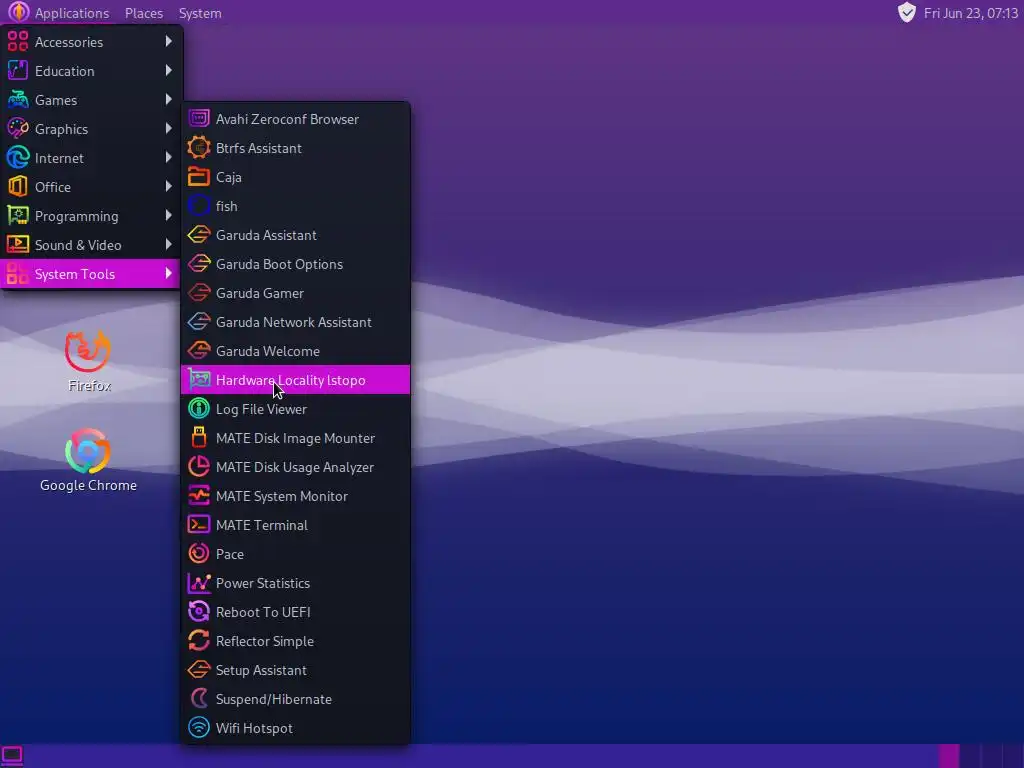Choose Power Statistics entry text
This screenshot has width=1024, height=768.
[x=263, y=583]
